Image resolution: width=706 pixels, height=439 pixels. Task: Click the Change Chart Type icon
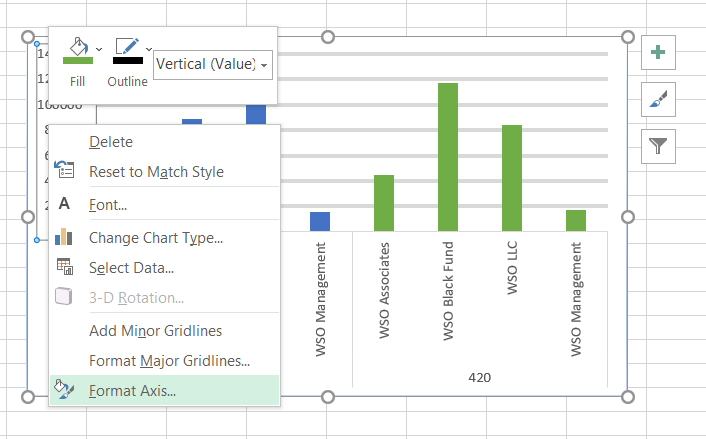click(65, 237)
